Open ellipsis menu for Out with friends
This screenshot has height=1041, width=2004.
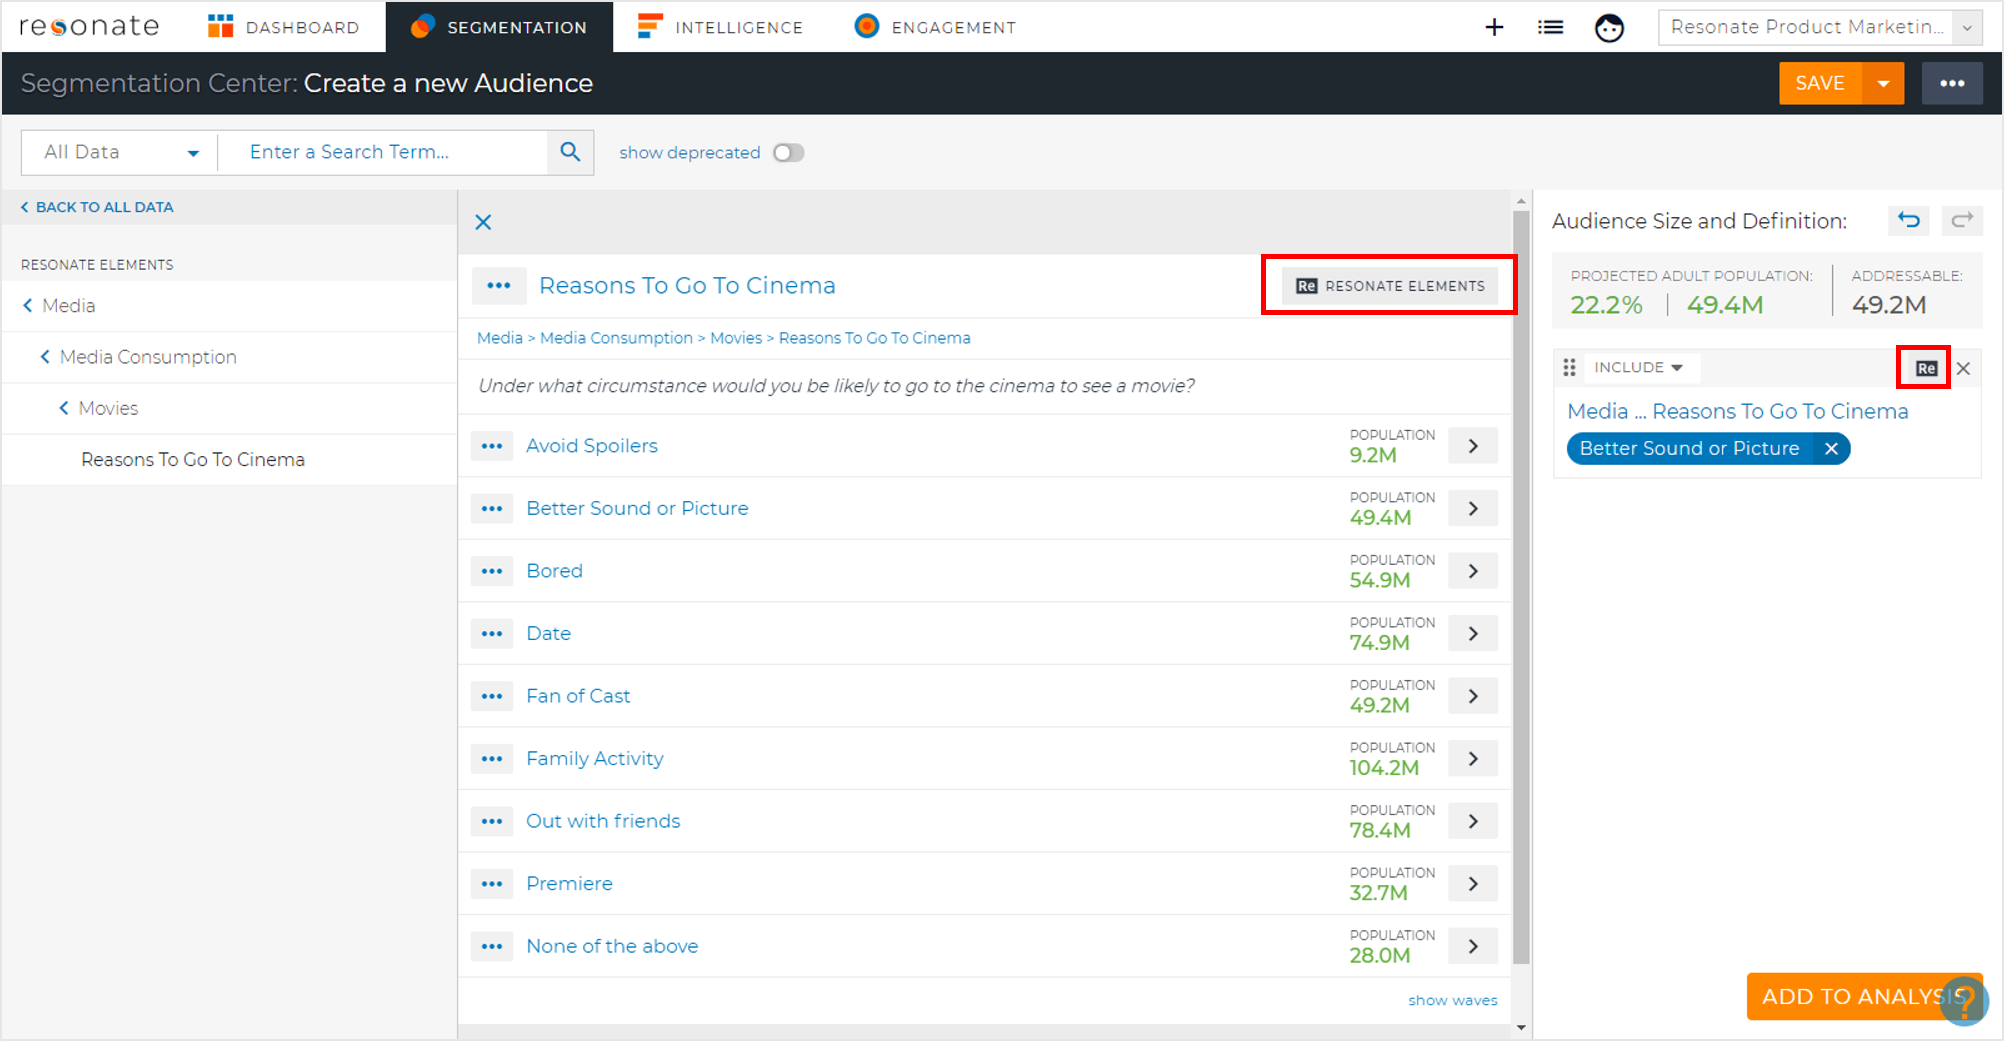click(492, 821)
